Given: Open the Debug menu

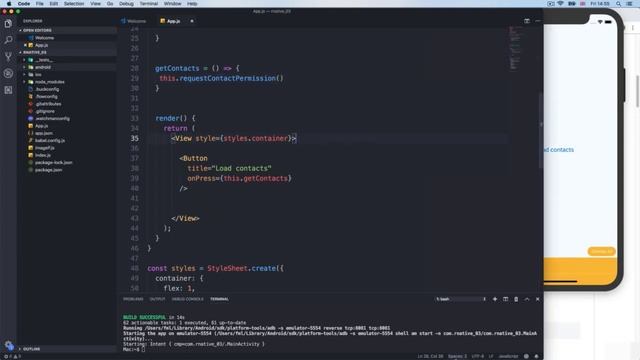Looking at the screenshot, I should (126, 4).
